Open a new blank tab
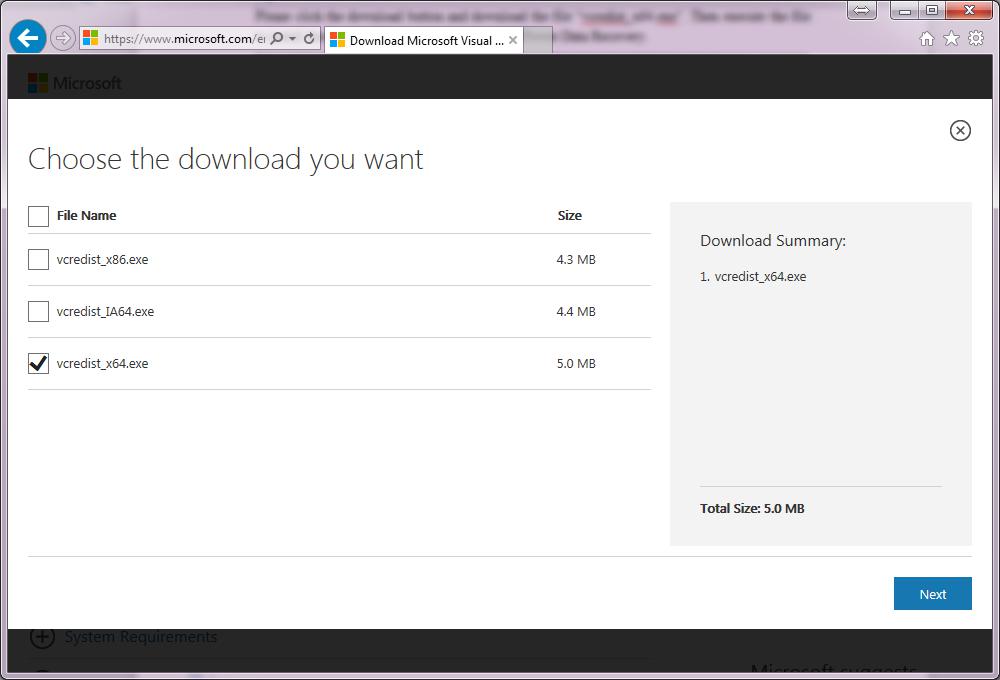This screenshot has width=1000, height=680. point(538,40)
